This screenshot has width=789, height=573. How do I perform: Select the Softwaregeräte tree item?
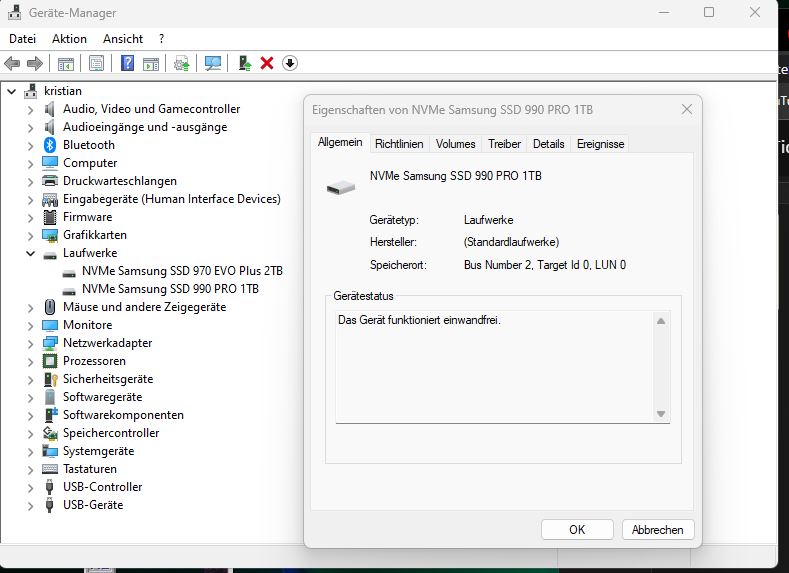tap(103, 397)
